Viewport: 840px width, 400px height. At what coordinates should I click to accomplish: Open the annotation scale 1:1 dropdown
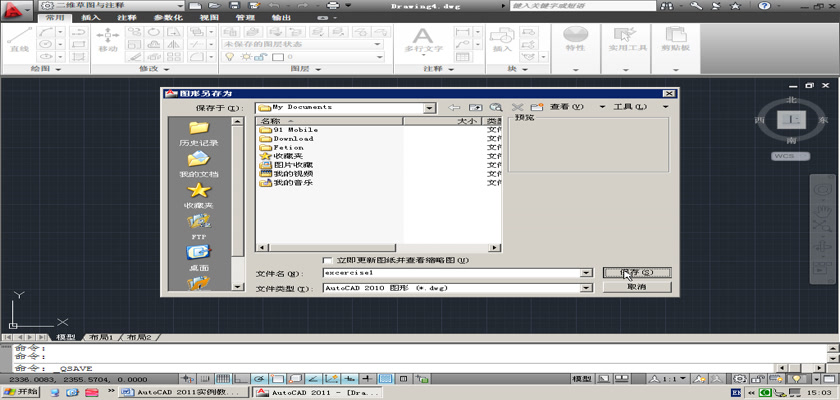click(670, 379)
